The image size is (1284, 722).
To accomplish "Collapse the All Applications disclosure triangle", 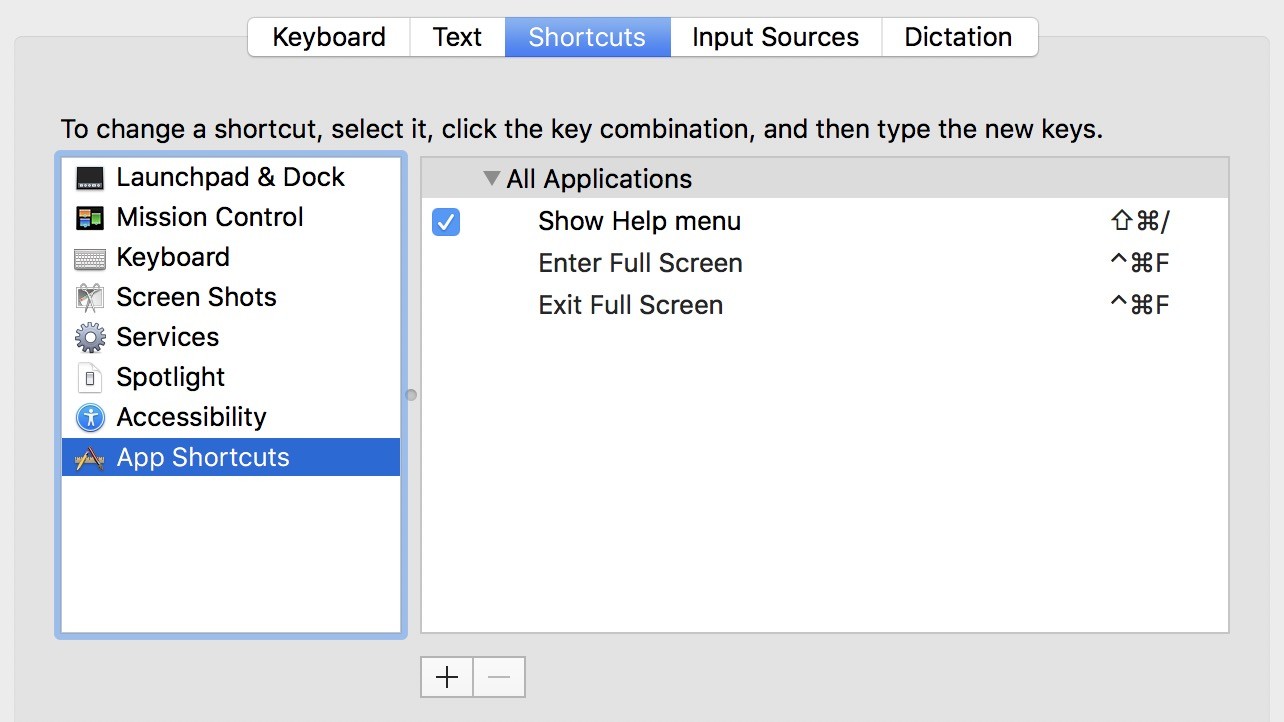I will click(x=491, y=178).
